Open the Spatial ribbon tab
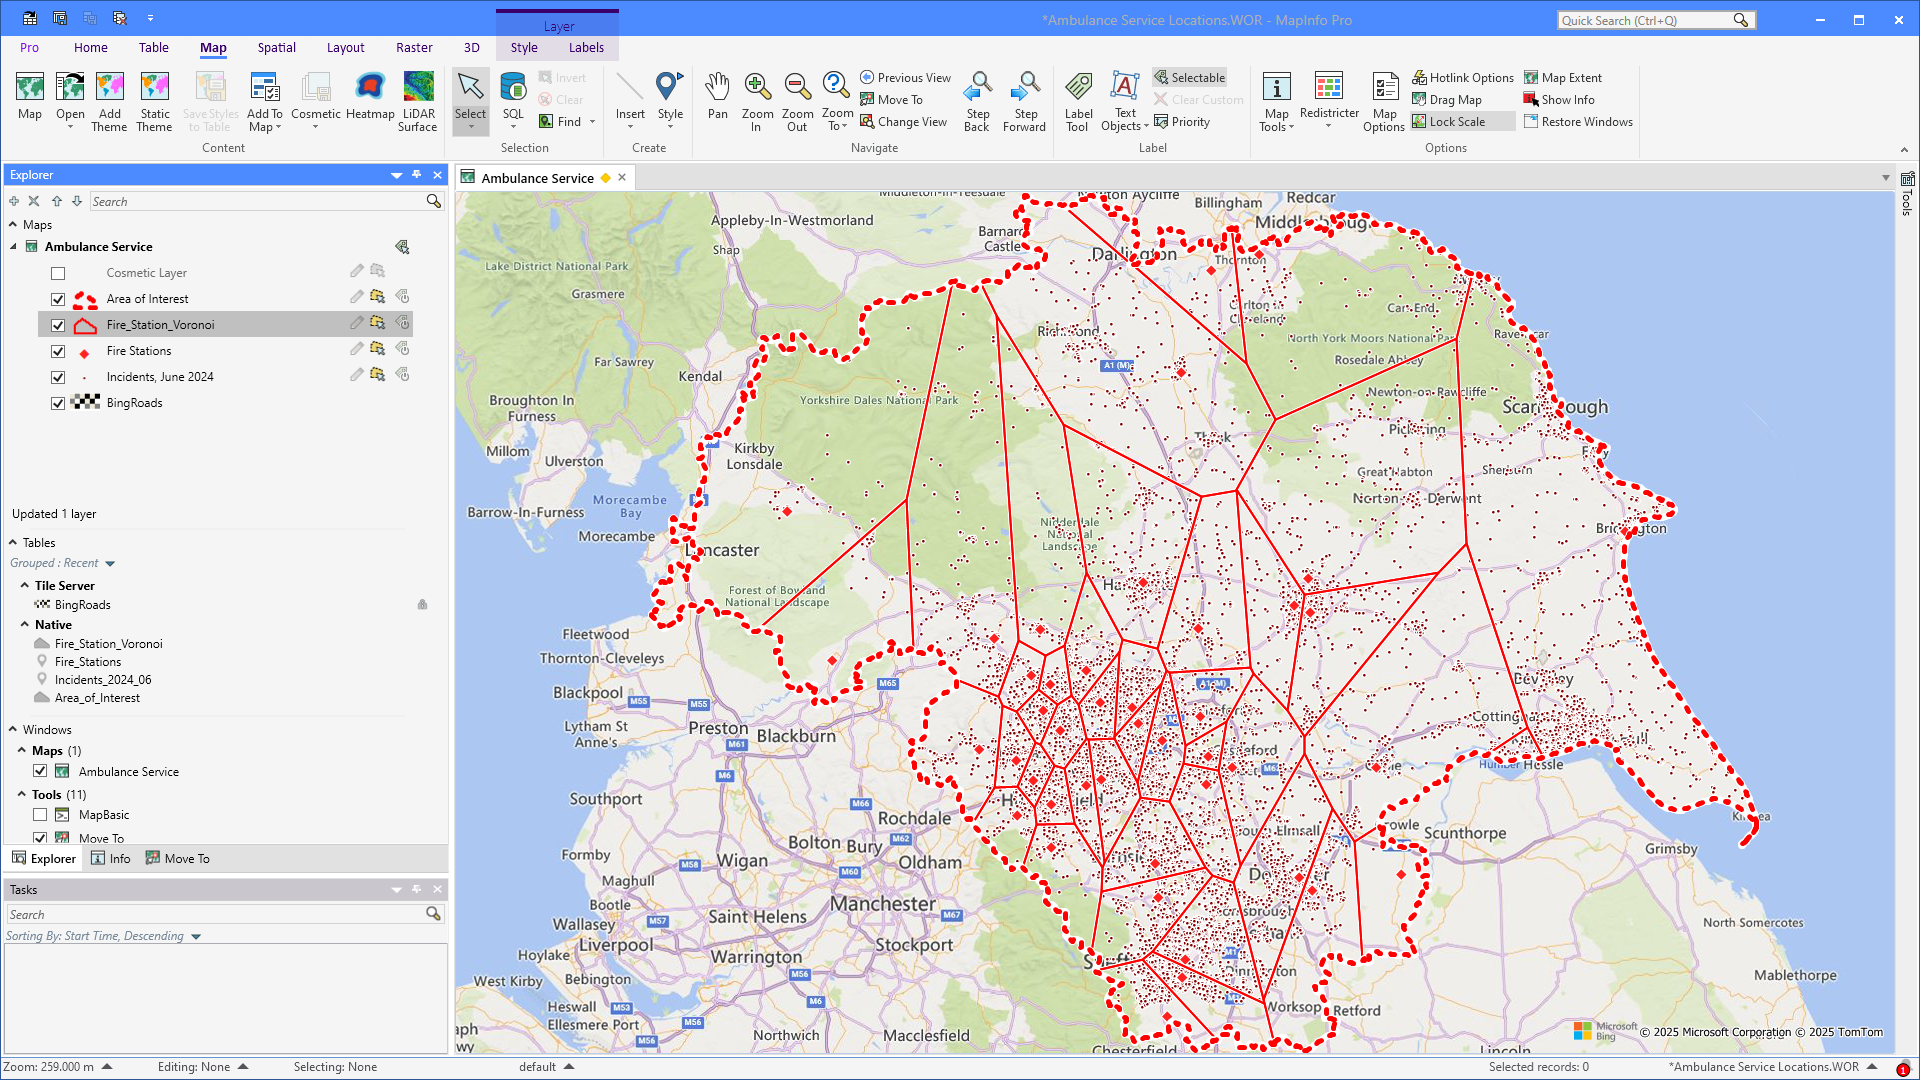The image size is (1920, 1080). coord(276,48)
